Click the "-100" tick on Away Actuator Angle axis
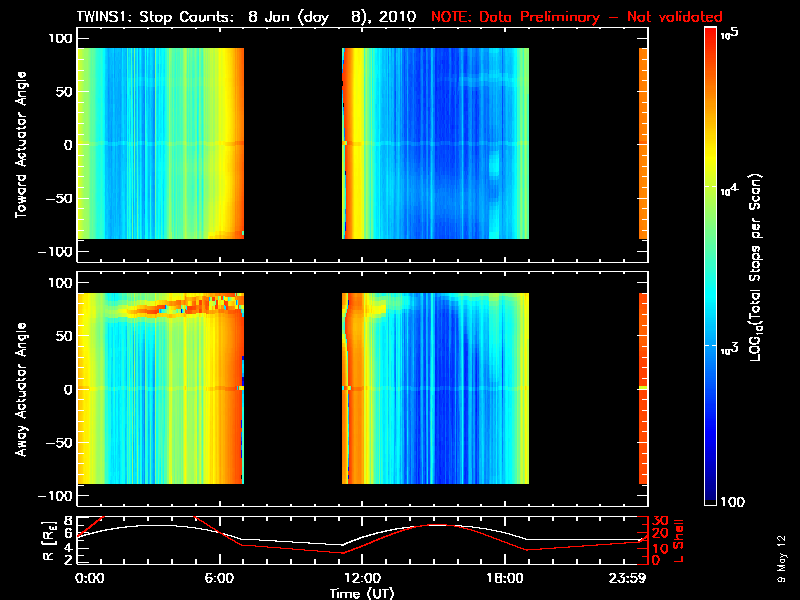The height and width of the screenshot is (600, 800). [x=55, y=496]
